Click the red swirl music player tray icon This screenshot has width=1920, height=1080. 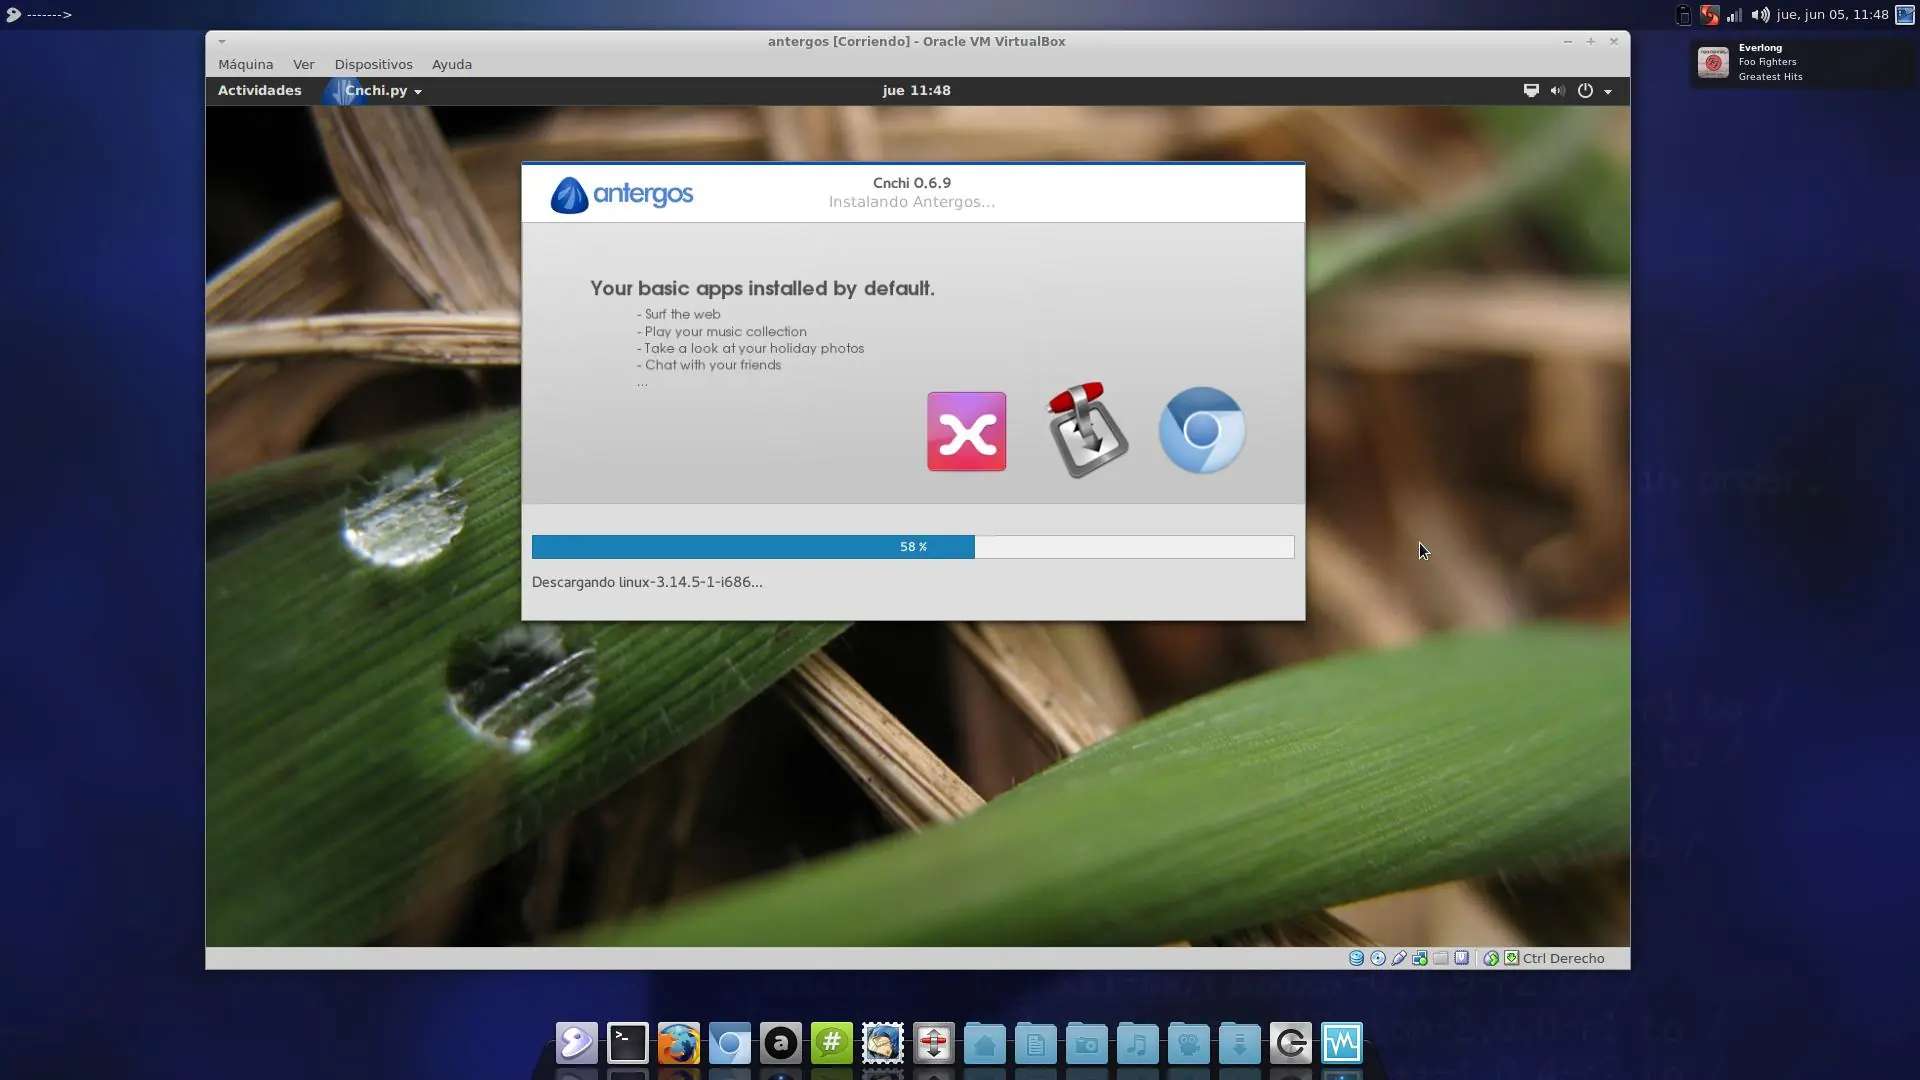click(1709, 14)
